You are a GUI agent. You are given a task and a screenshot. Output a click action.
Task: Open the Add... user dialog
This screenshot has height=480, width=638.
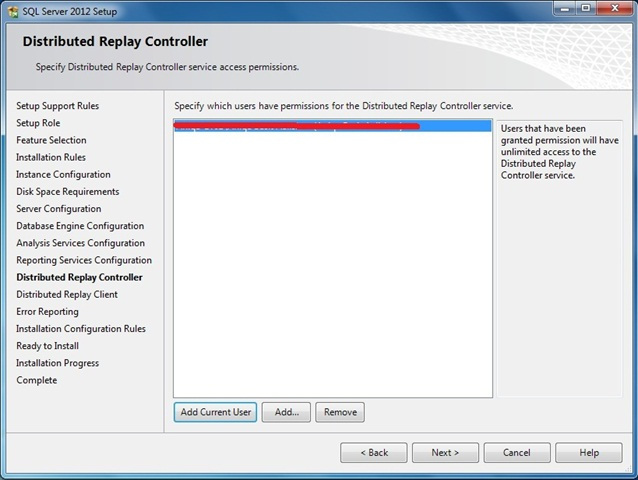286,412
